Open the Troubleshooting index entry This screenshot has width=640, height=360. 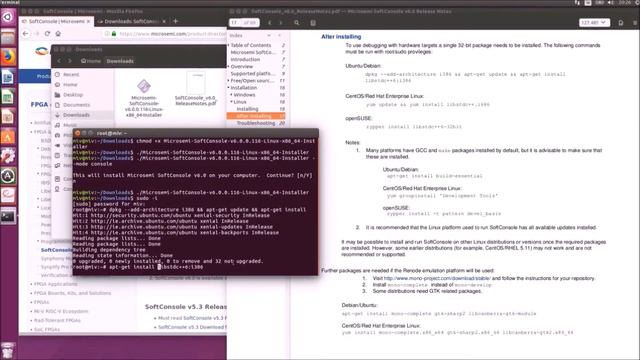(x=256, y=123)
